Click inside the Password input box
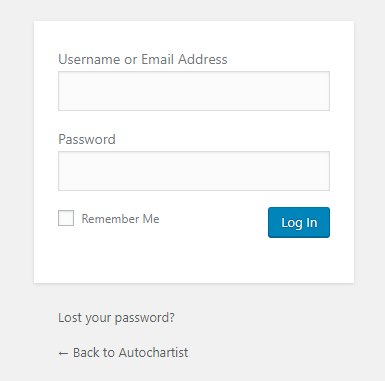385x381 pixels. pyautogui.click(x=194, y=171)
